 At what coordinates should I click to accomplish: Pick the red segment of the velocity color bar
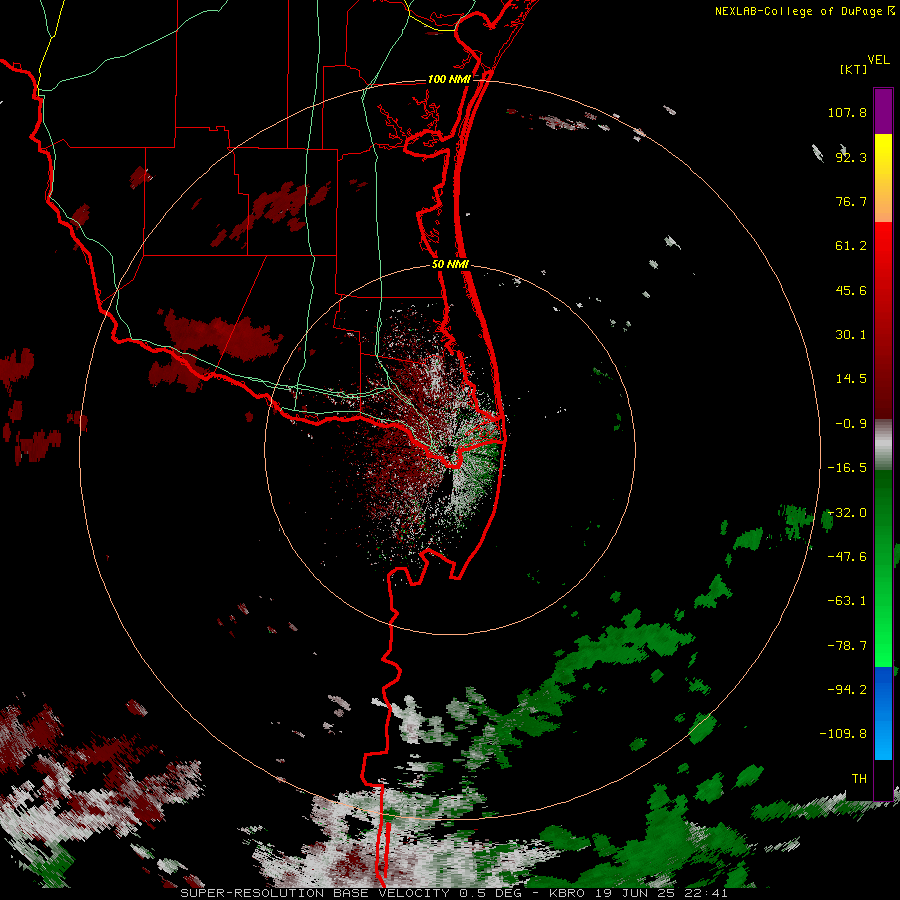883,320
